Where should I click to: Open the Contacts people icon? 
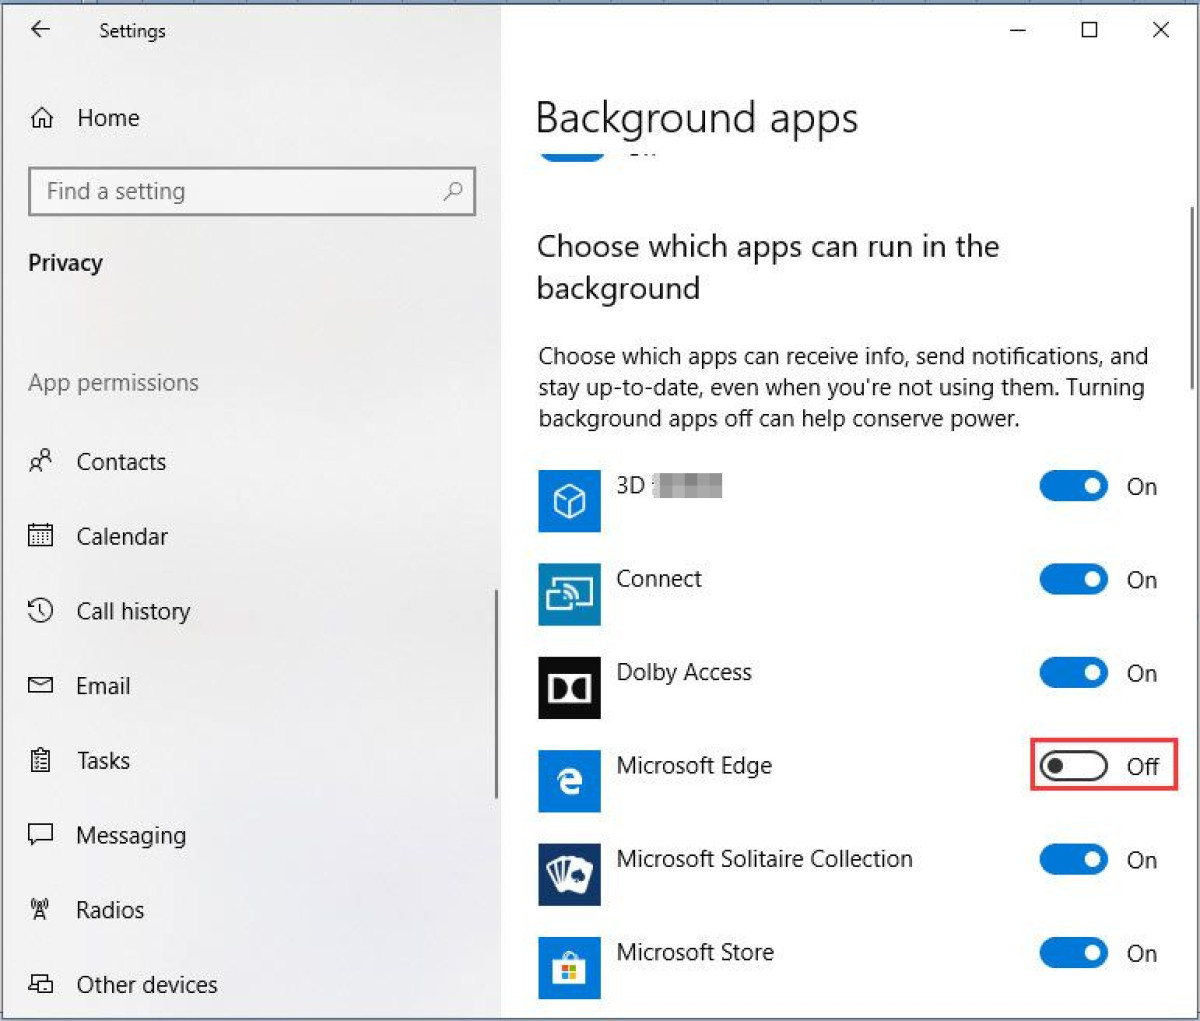point(40,461)
